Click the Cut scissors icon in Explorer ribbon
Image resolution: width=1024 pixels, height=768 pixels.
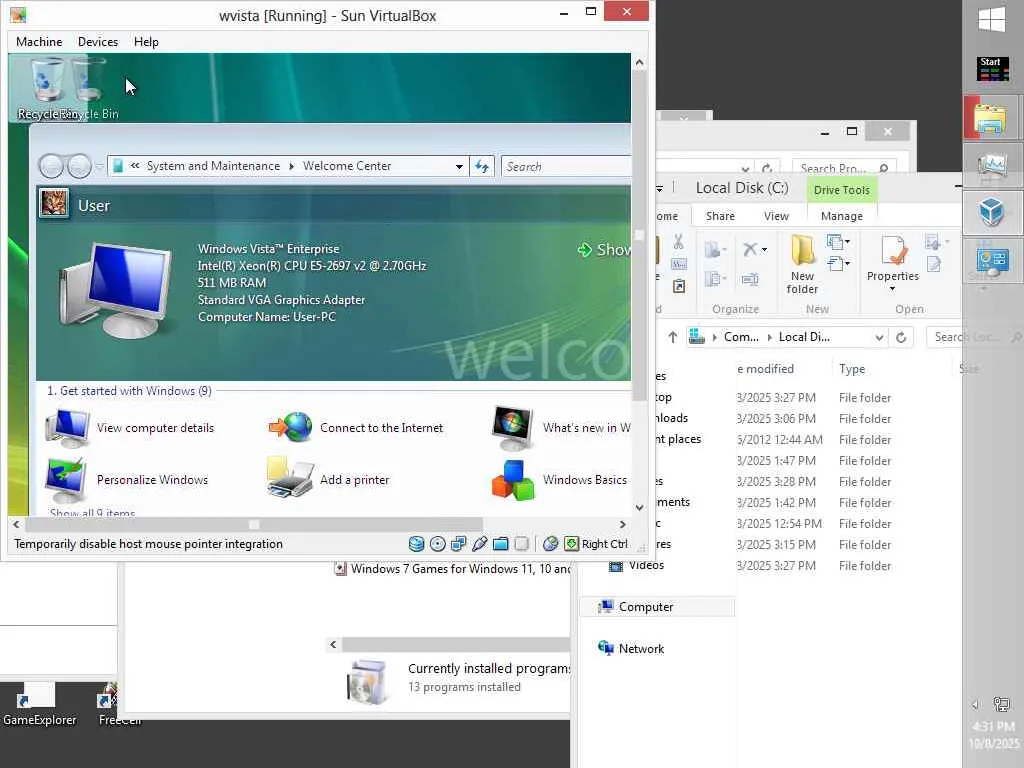coord(679,242)
